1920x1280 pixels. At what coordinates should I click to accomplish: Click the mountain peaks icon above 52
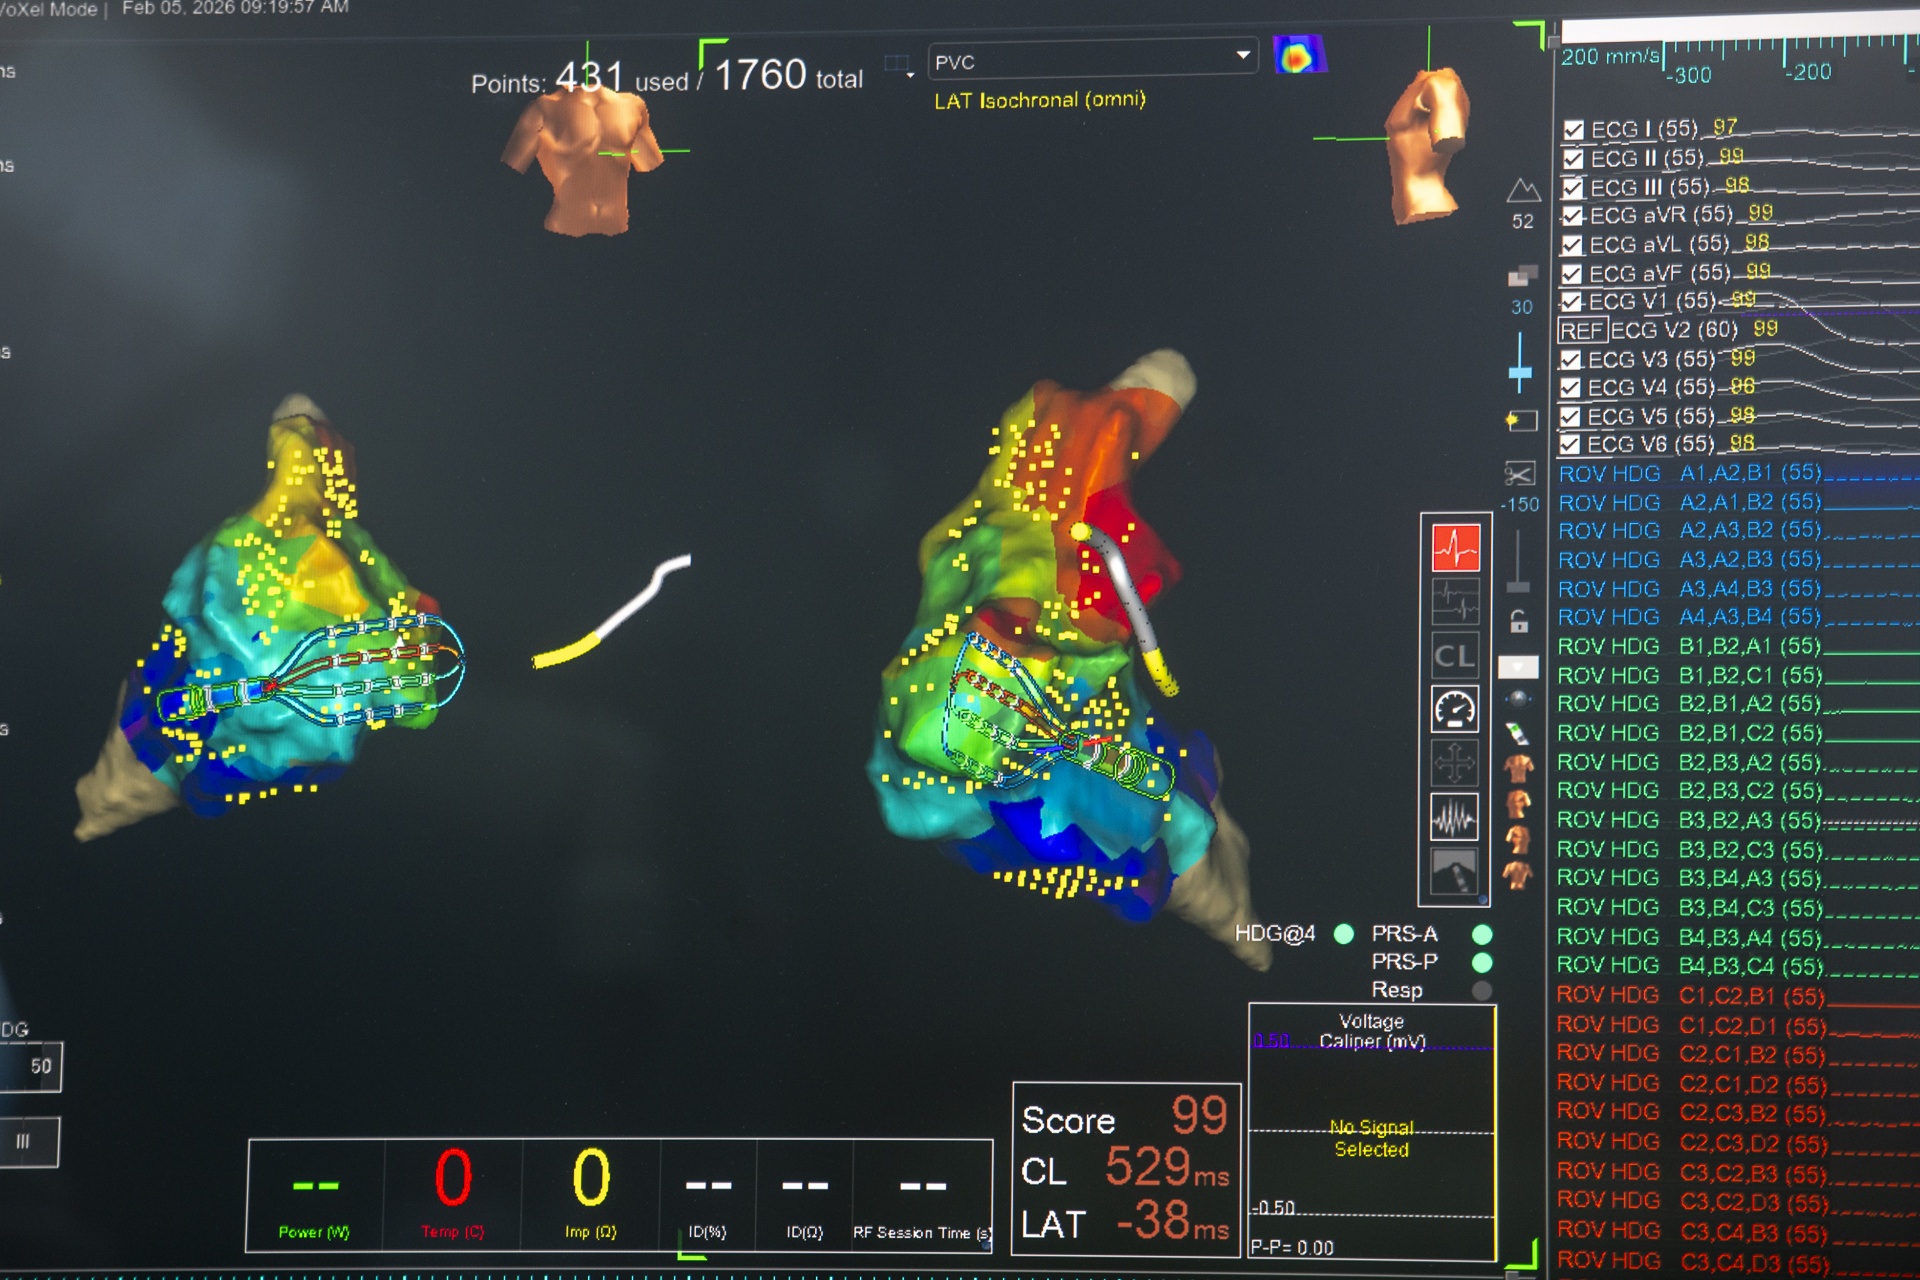click(x=1523, y=190)
